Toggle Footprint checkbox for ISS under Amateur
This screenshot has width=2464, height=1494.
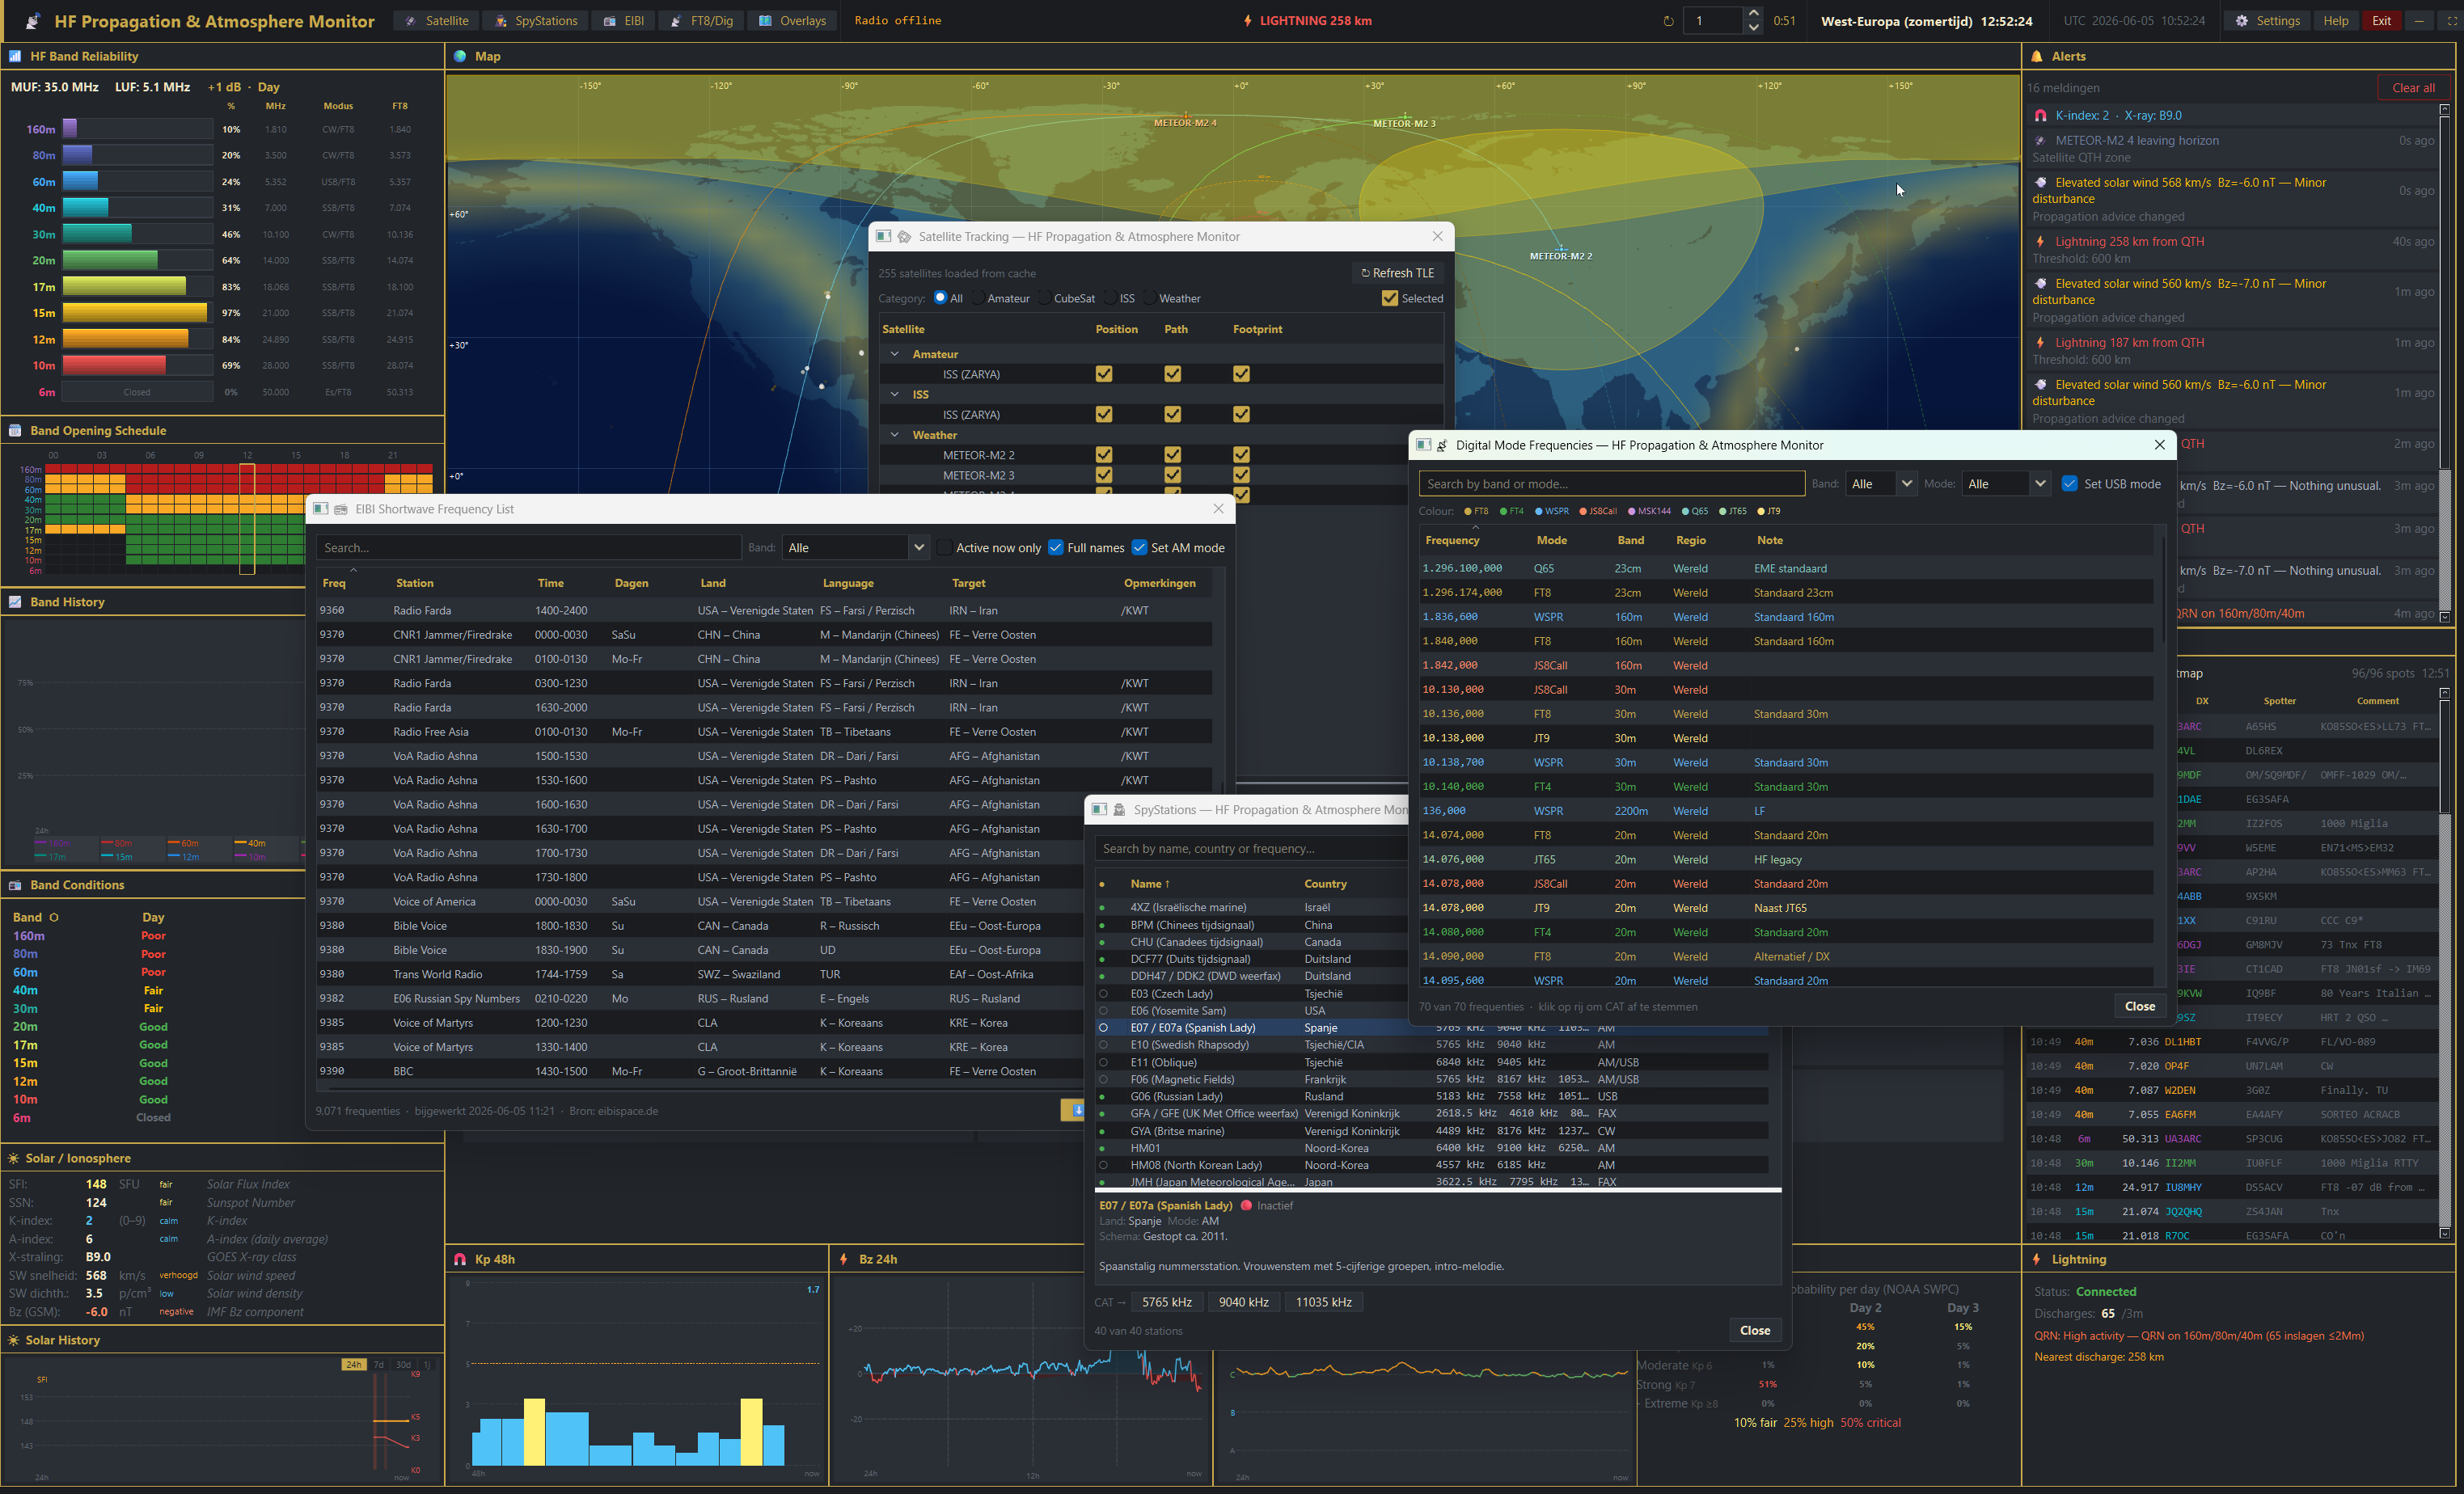click(x=1241, y=374)
